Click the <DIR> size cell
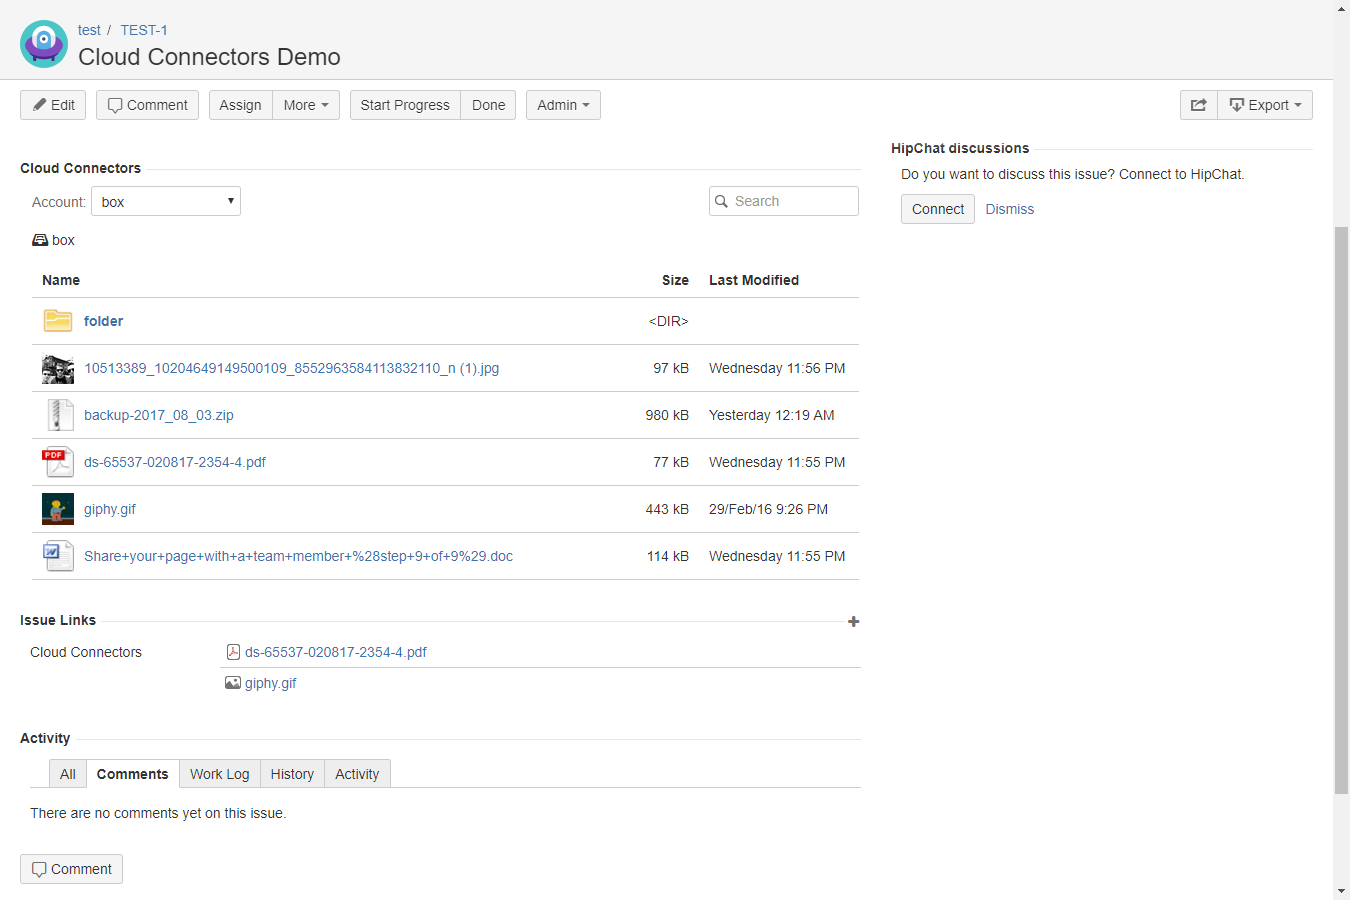The width and height of the screenshot is (1350, 900). coord(669,321)
